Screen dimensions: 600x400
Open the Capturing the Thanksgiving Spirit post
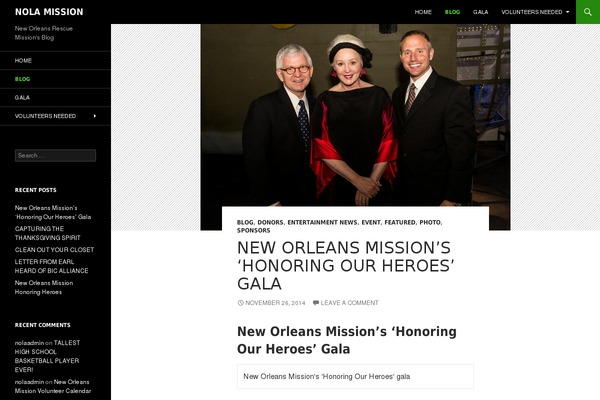pyautogui.click(x=47, y=233)
